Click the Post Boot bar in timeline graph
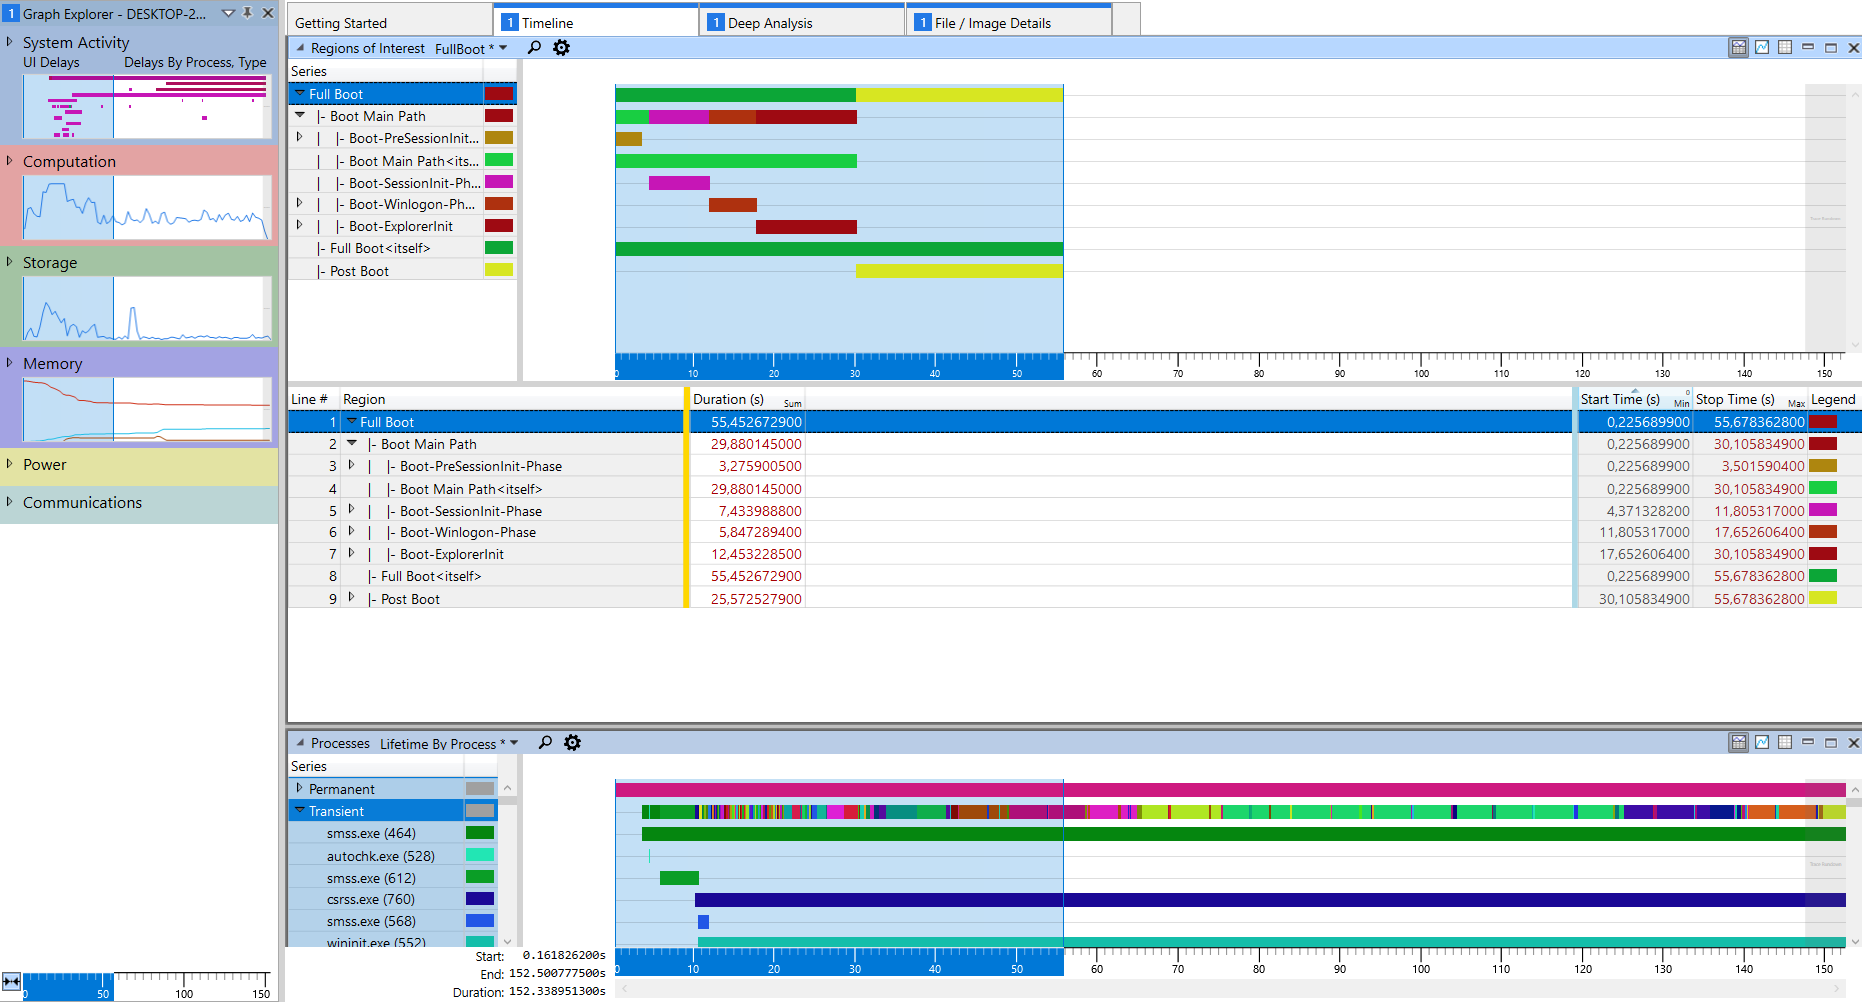Image resolution: width=1862 pixels, height=1005 pixels. pyautogui.click(x=959, y=270)
